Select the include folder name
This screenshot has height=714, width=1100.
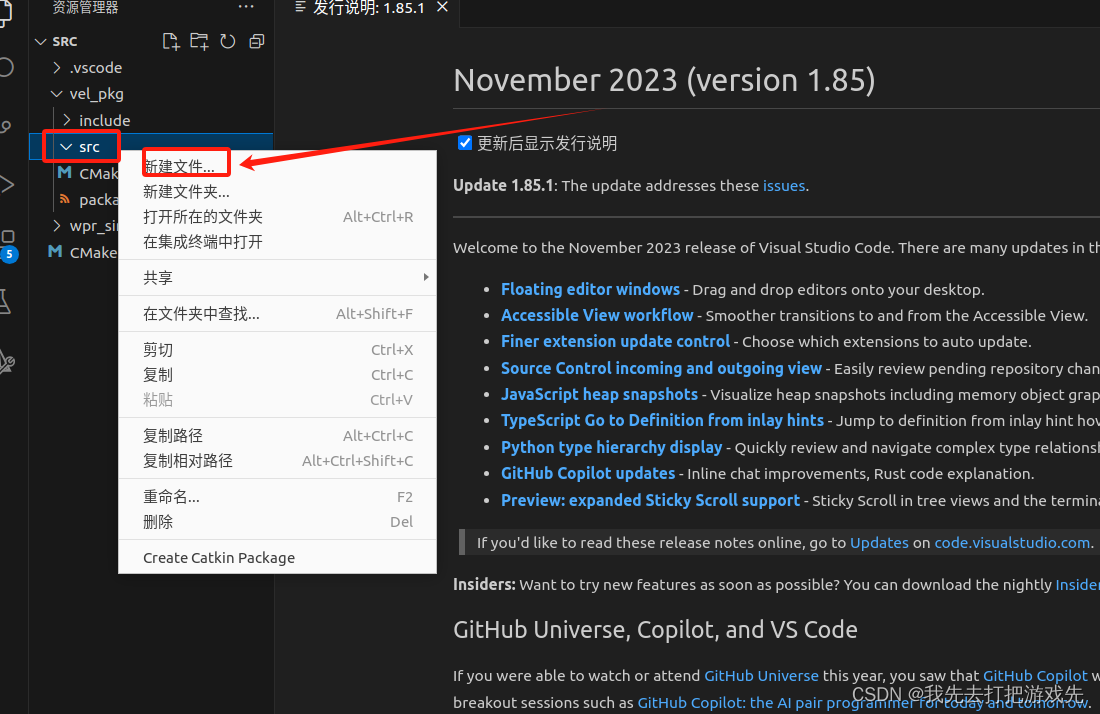coord(105,121)
